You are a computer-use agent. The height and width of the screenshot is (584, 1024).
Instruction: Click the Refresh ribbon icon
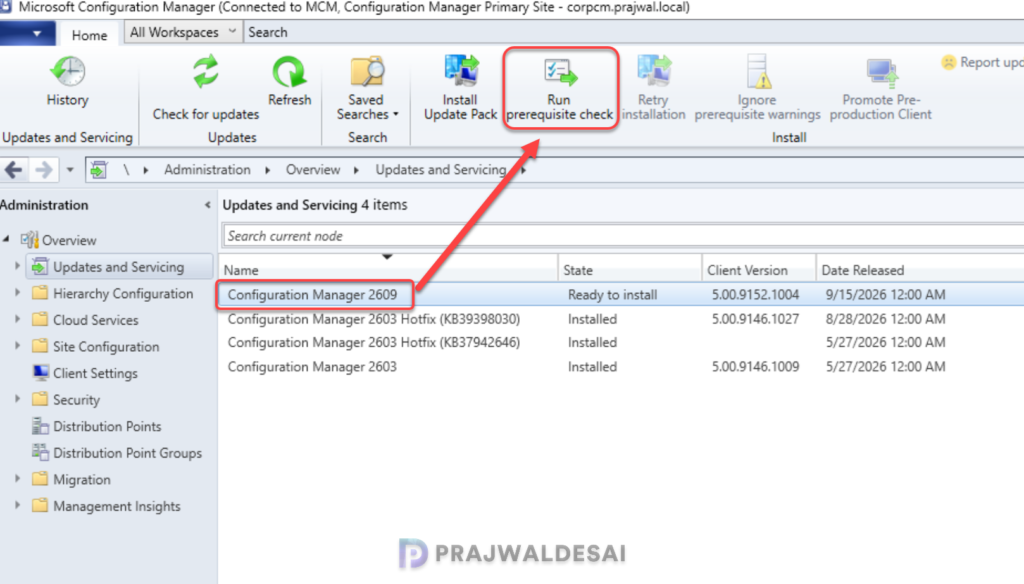(x=289, y=72)
